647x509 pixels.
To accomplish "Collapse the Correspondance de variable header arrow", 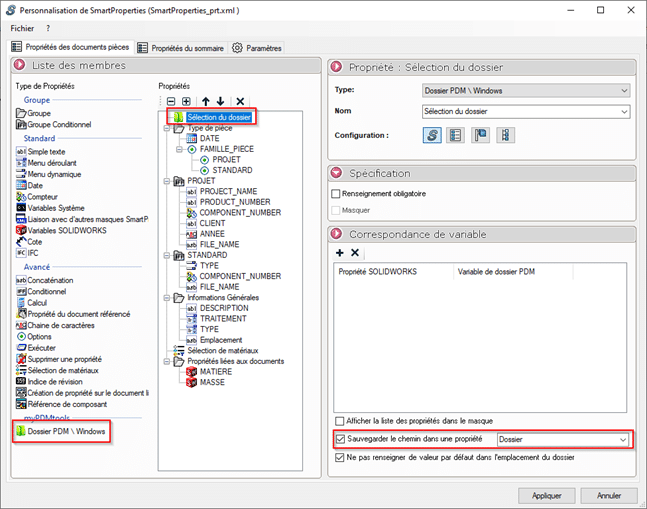I will pos(337,234).
